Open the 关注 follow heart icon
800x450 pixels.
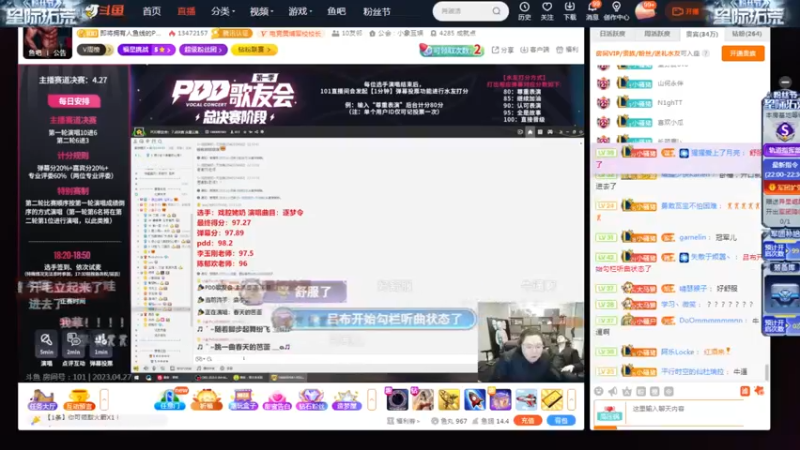[x=547, y=11]
